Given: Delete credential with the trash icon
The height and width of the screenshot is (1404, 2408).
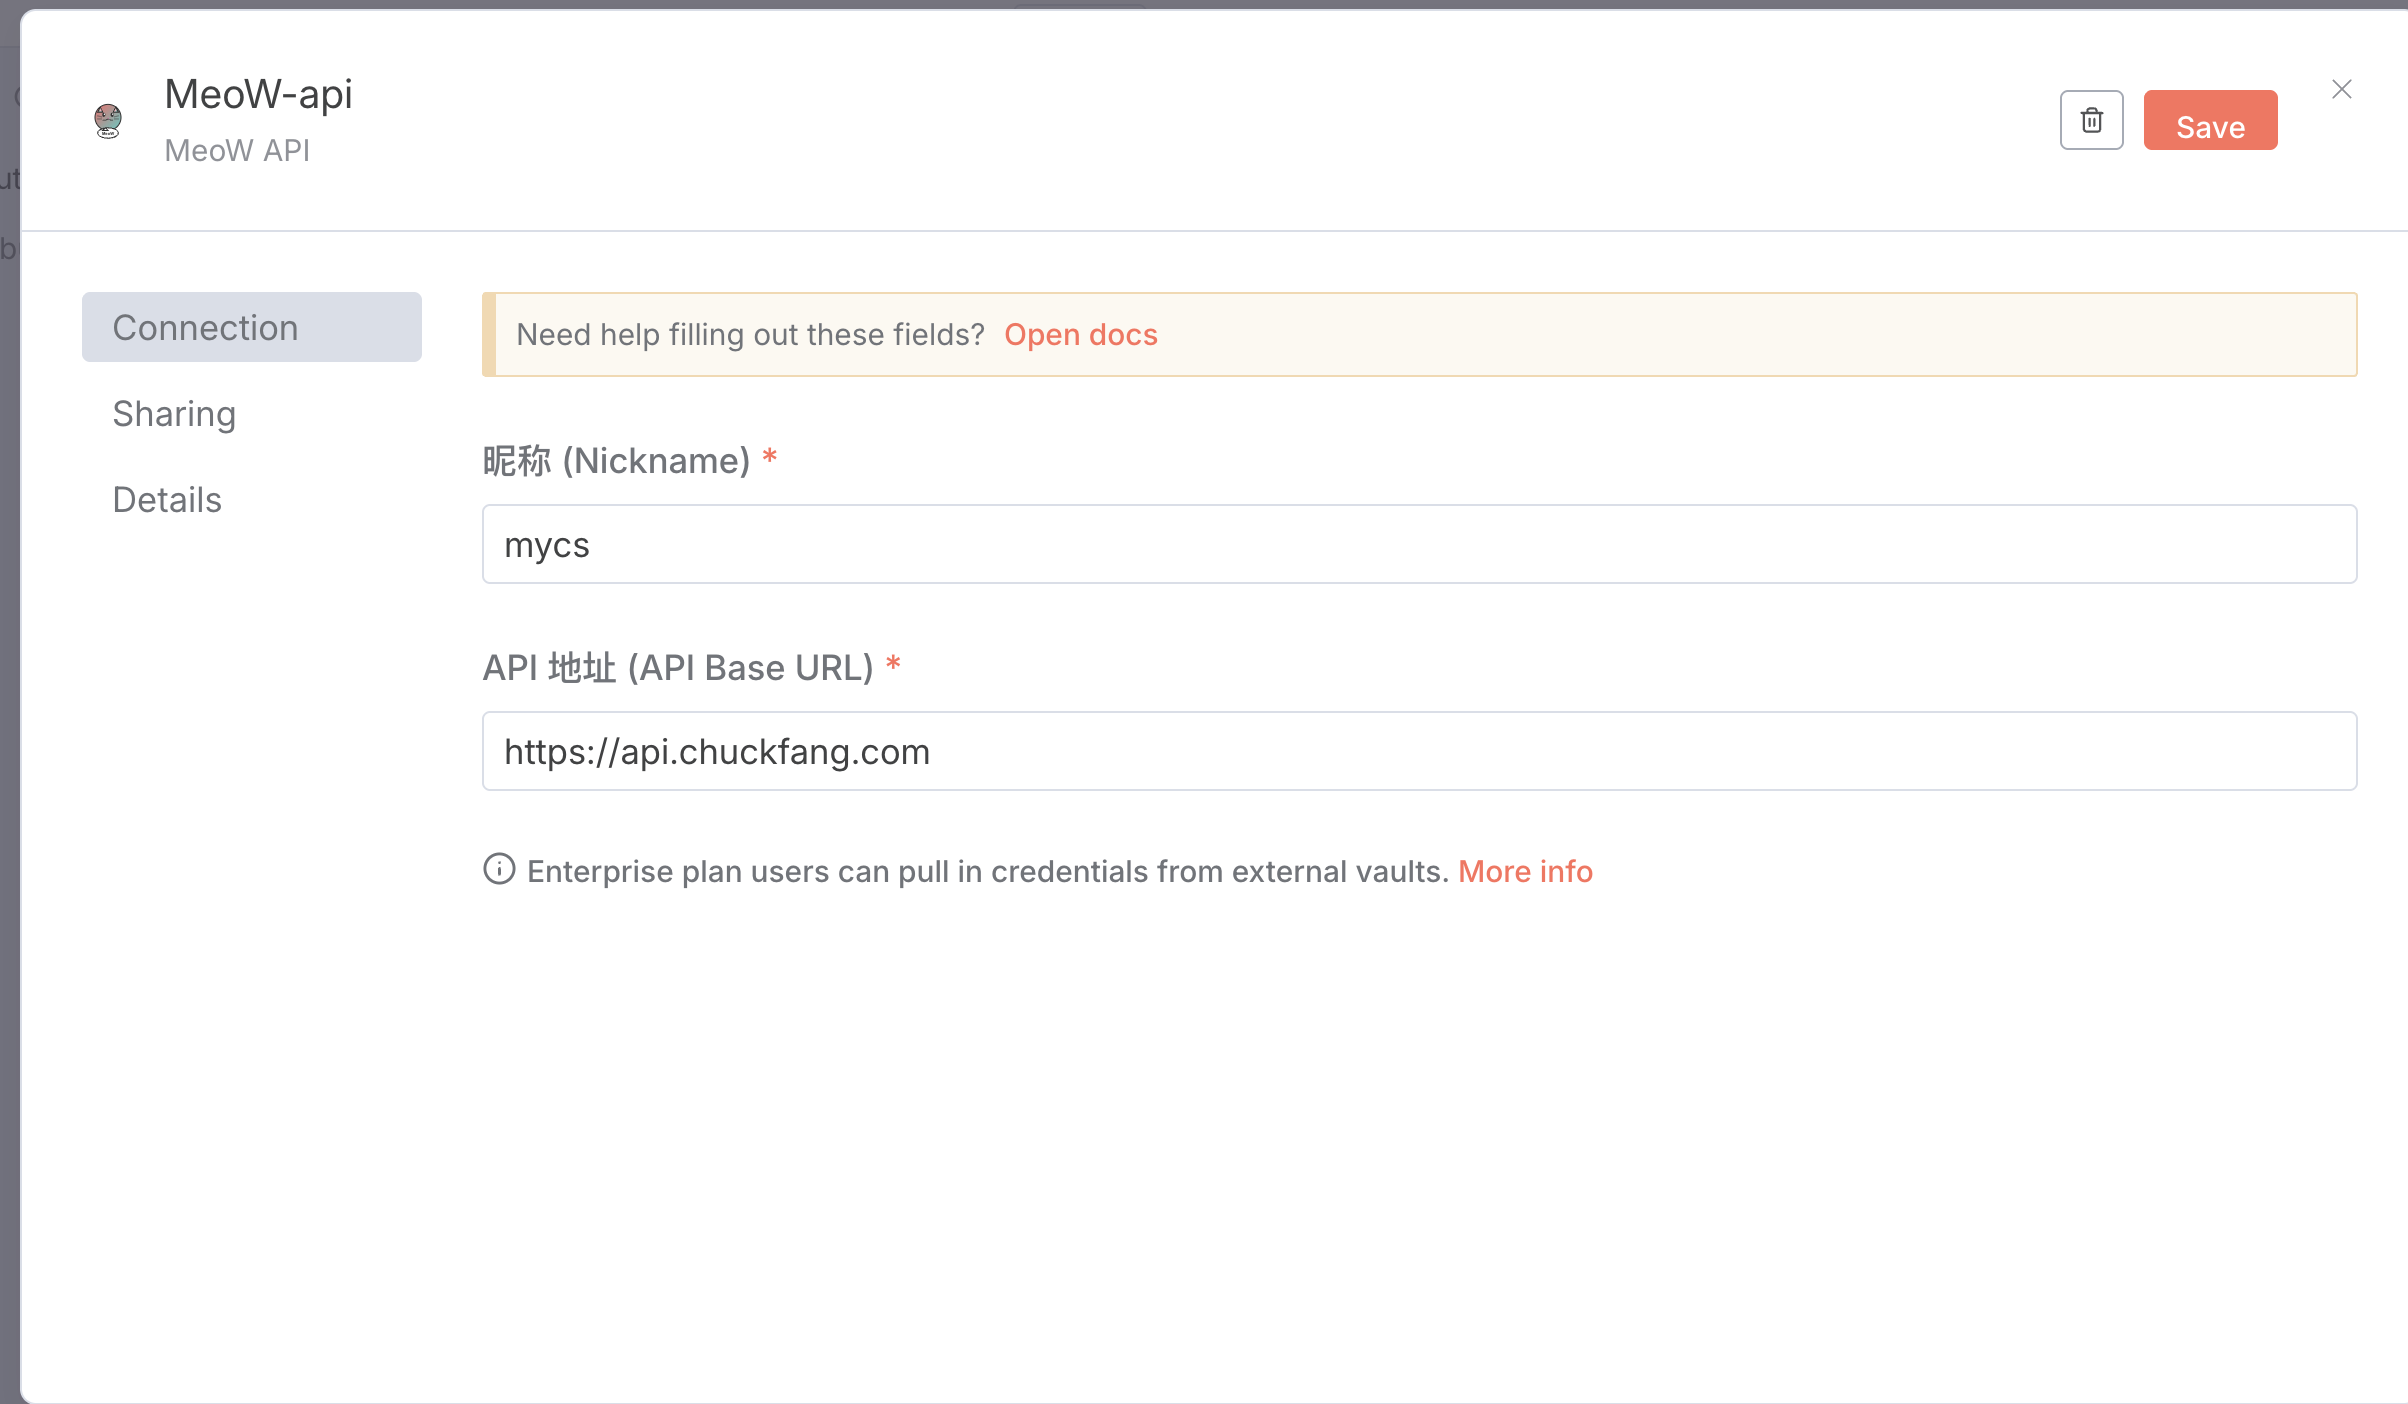Looking at the screenshot, I should (2091, 120).
